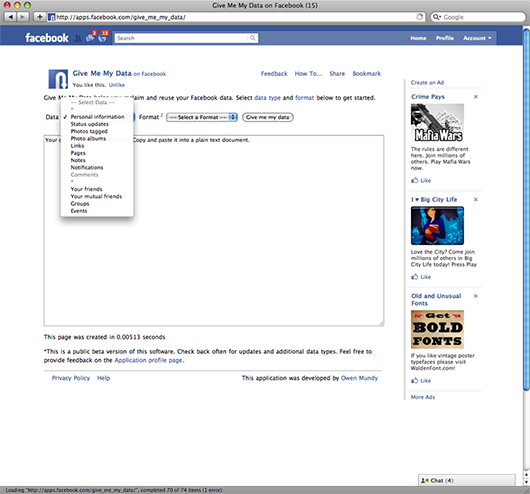Click the search magnifier icon in Facebook bar
This screenshot has height=494, width=530.
pyautogui.click(x=252, y=38)
